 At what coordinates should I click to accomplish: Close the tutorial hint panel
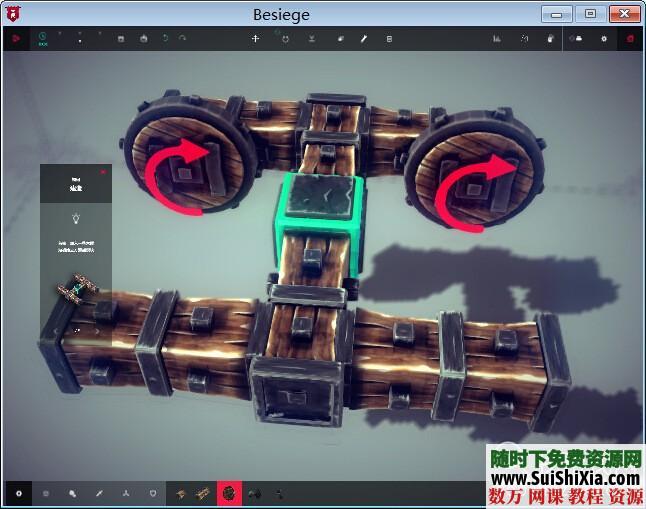pos(103,171)
